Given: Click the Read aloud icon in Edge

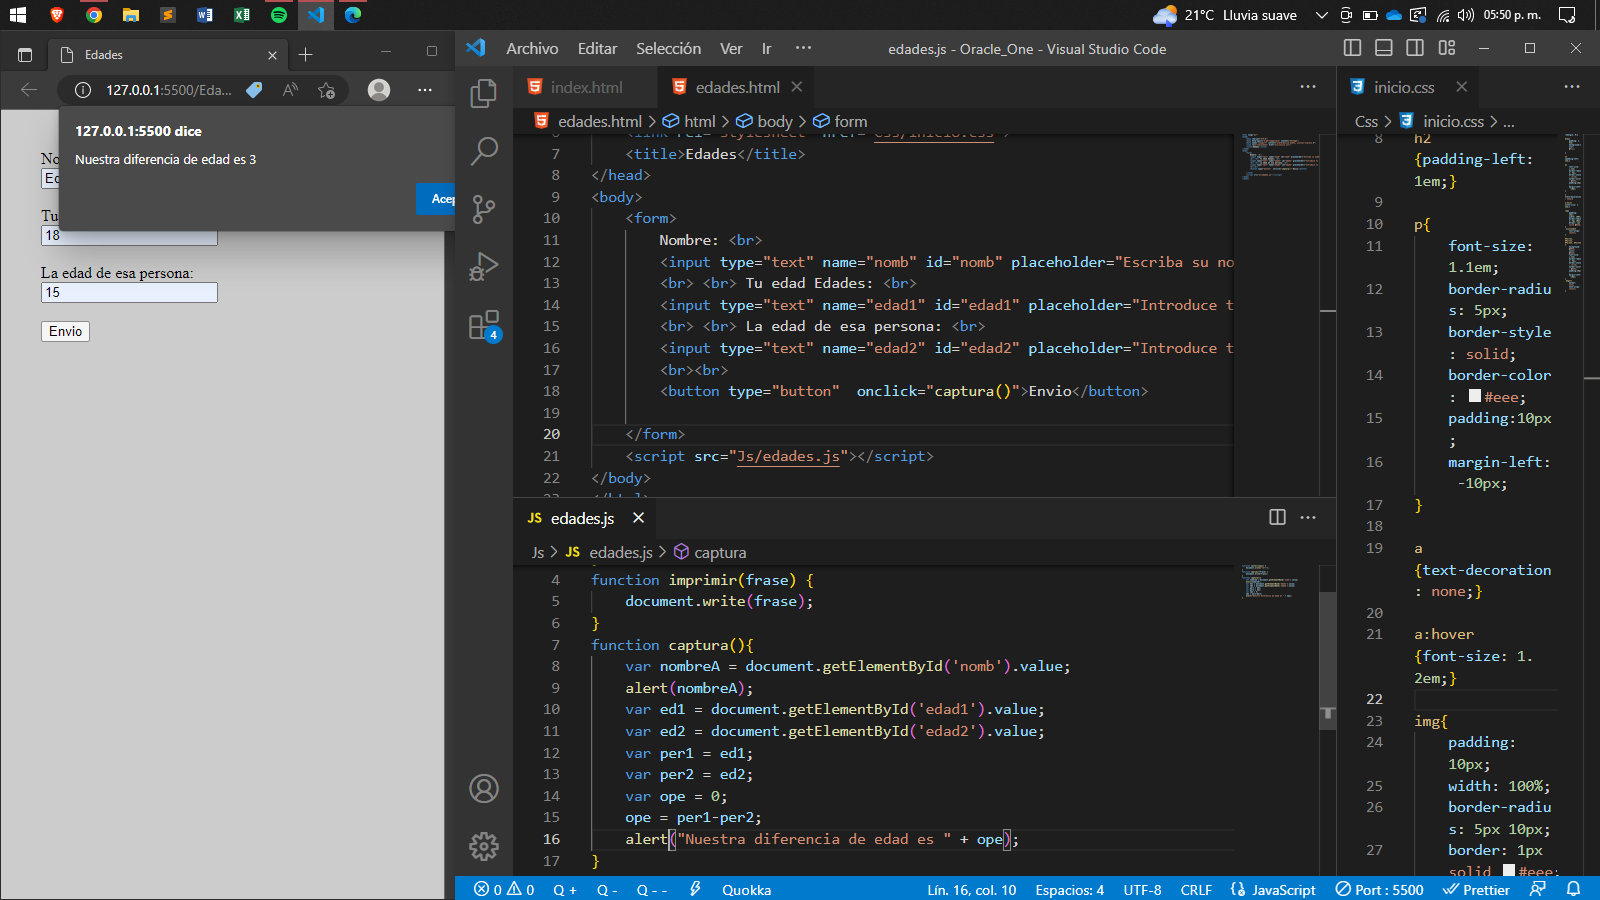Looking at the screenshot, I should tap(290, 90).
